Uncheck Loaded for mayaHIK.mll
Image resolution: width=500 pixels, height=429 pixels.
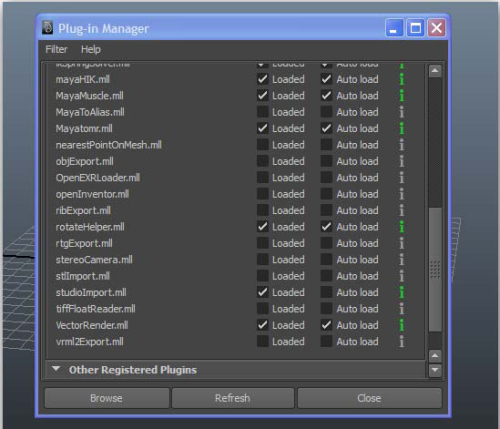[263, 79]
